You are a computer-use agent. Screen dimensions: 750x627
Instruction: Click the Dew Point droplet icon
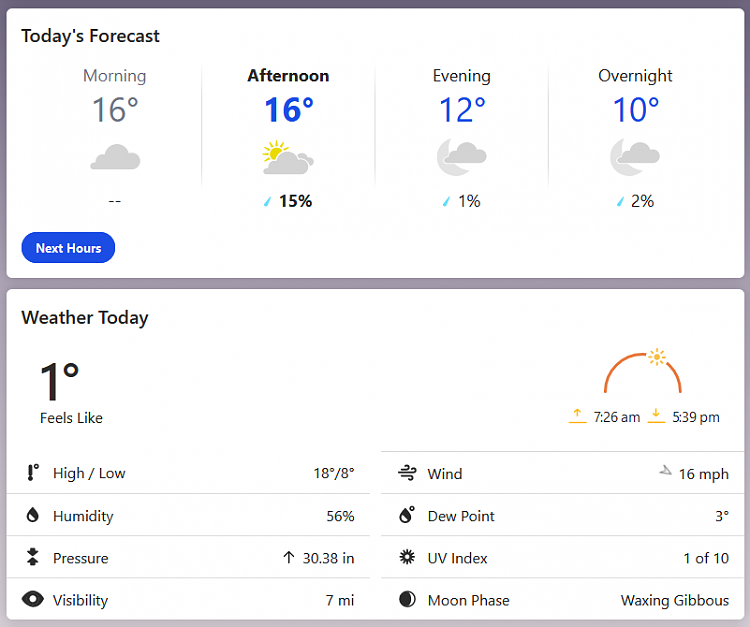tap(407, 515)
